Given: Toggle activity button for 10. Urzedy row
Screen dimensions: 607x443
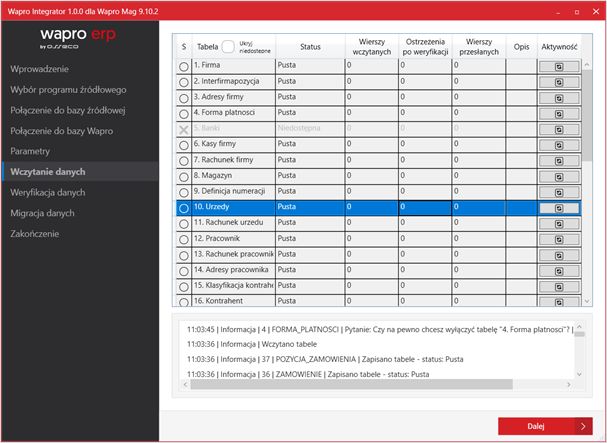Looking at the screenshot, I should (558, 208).
